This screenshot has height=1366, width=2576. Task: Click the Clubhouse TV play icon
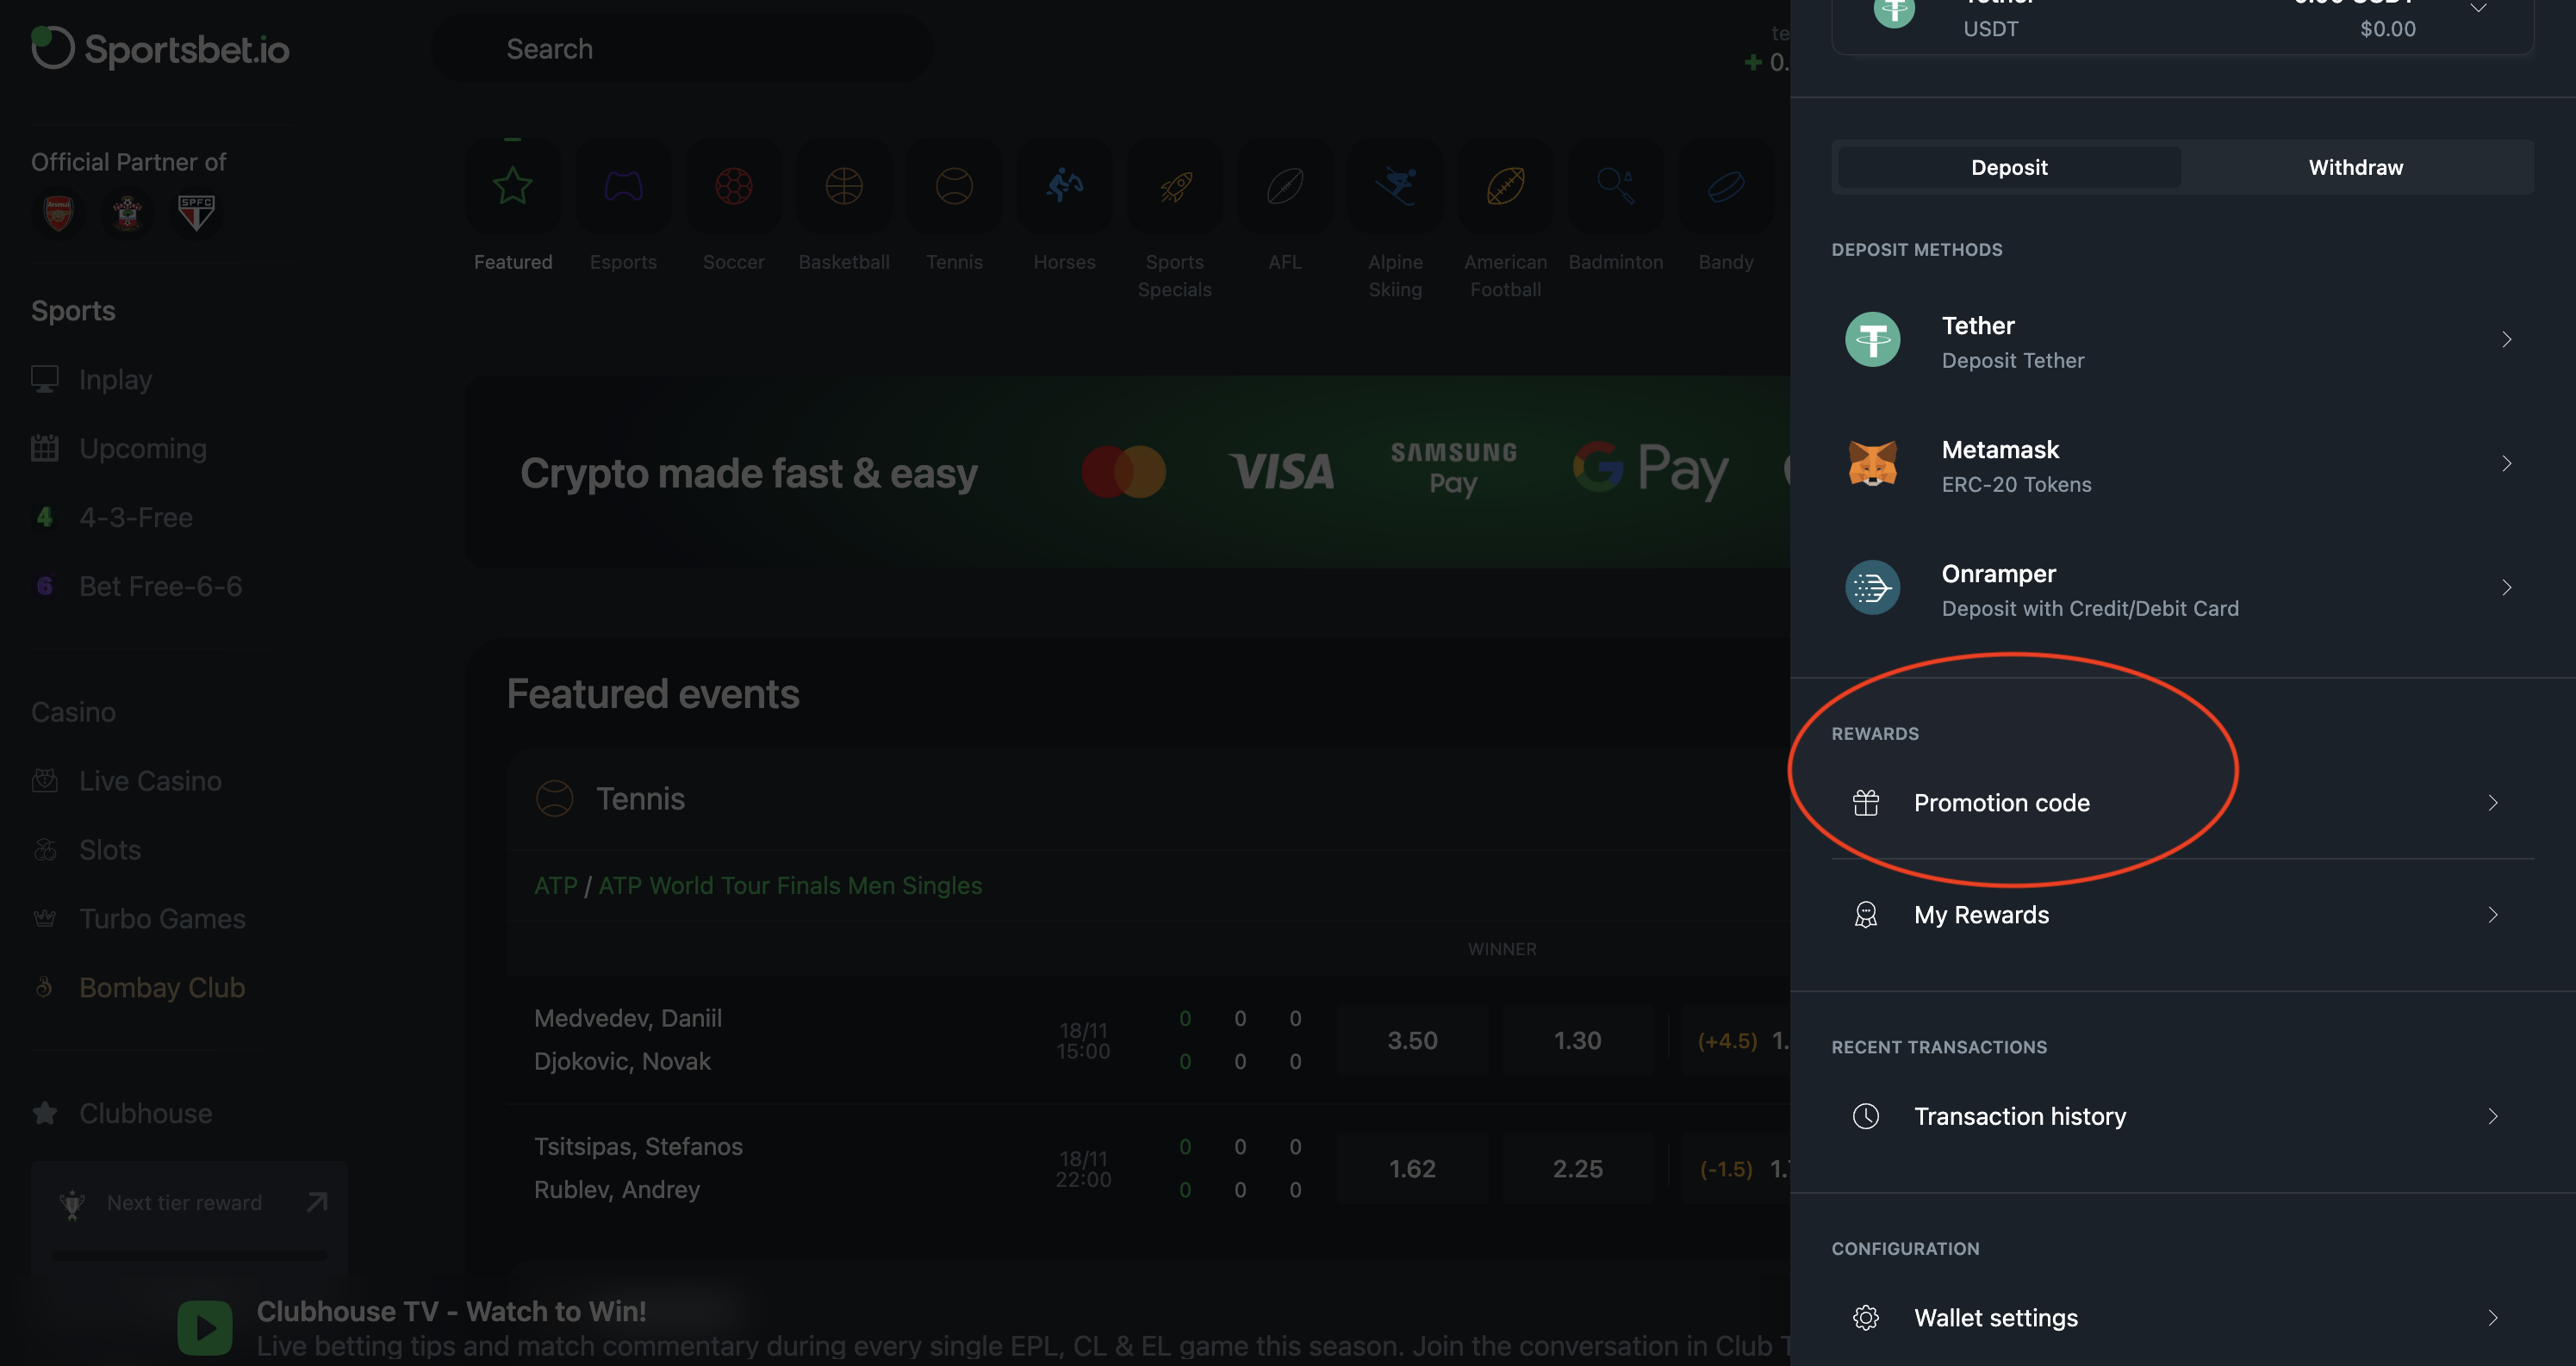(205, 1327)
